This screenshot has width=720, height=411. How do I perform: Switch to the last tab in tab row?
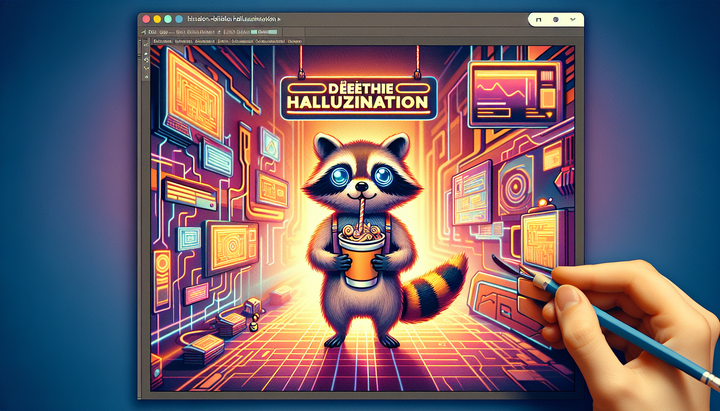[x=295, y=43]
